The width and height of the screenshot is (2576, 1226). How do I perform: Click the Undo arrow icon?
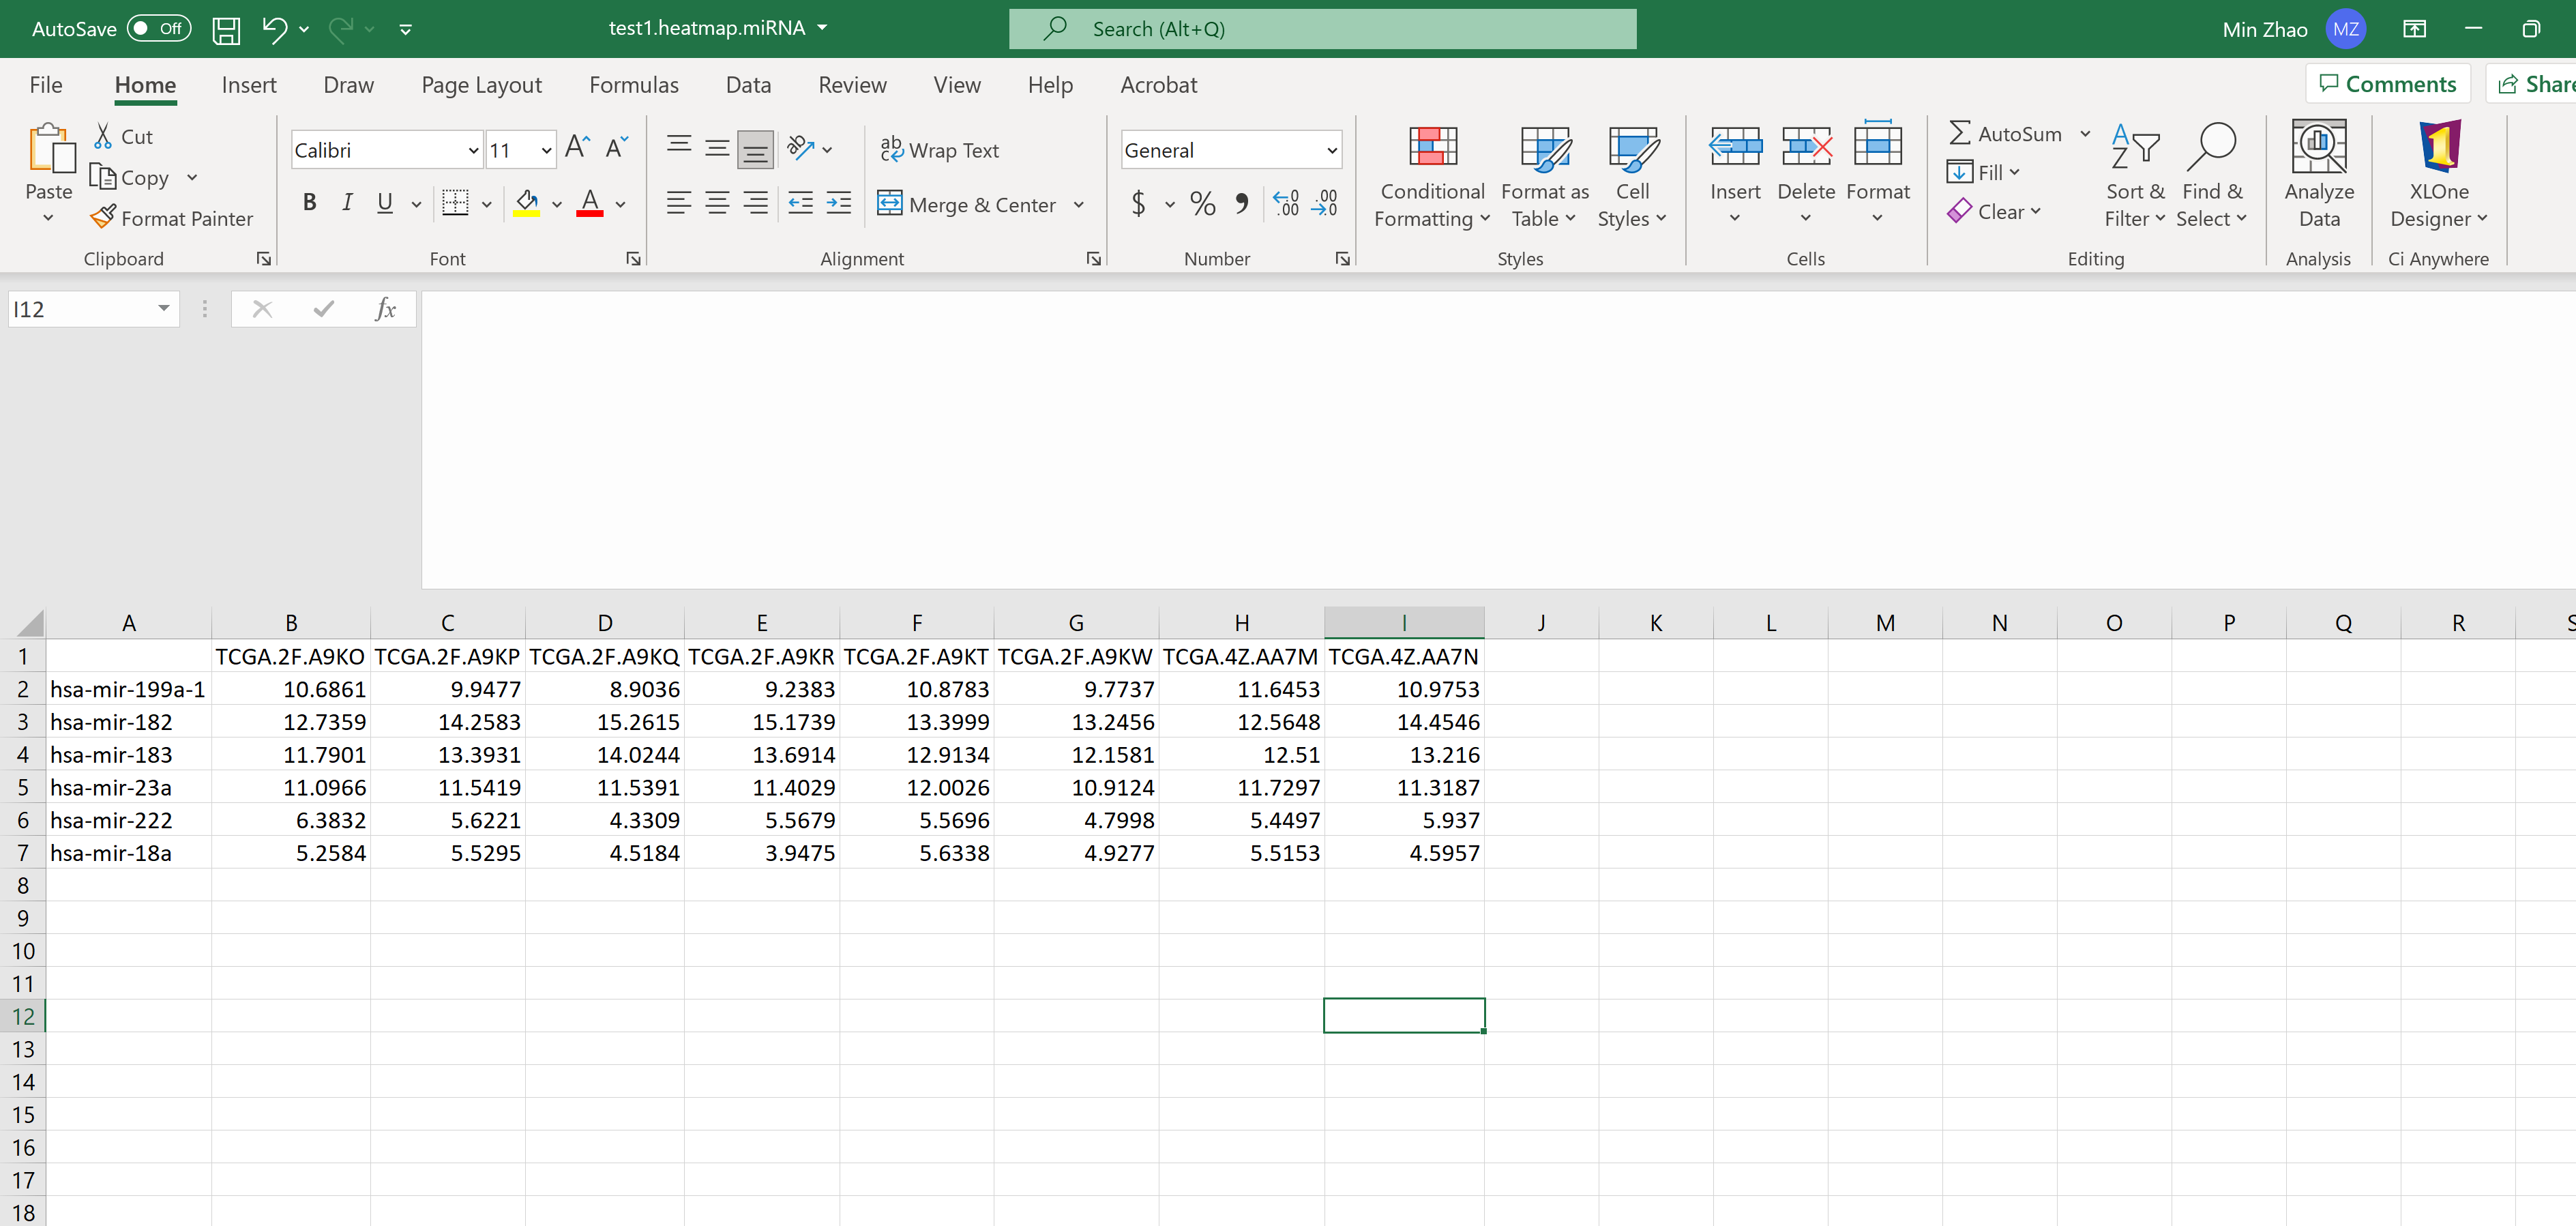(x=274, y=29)
